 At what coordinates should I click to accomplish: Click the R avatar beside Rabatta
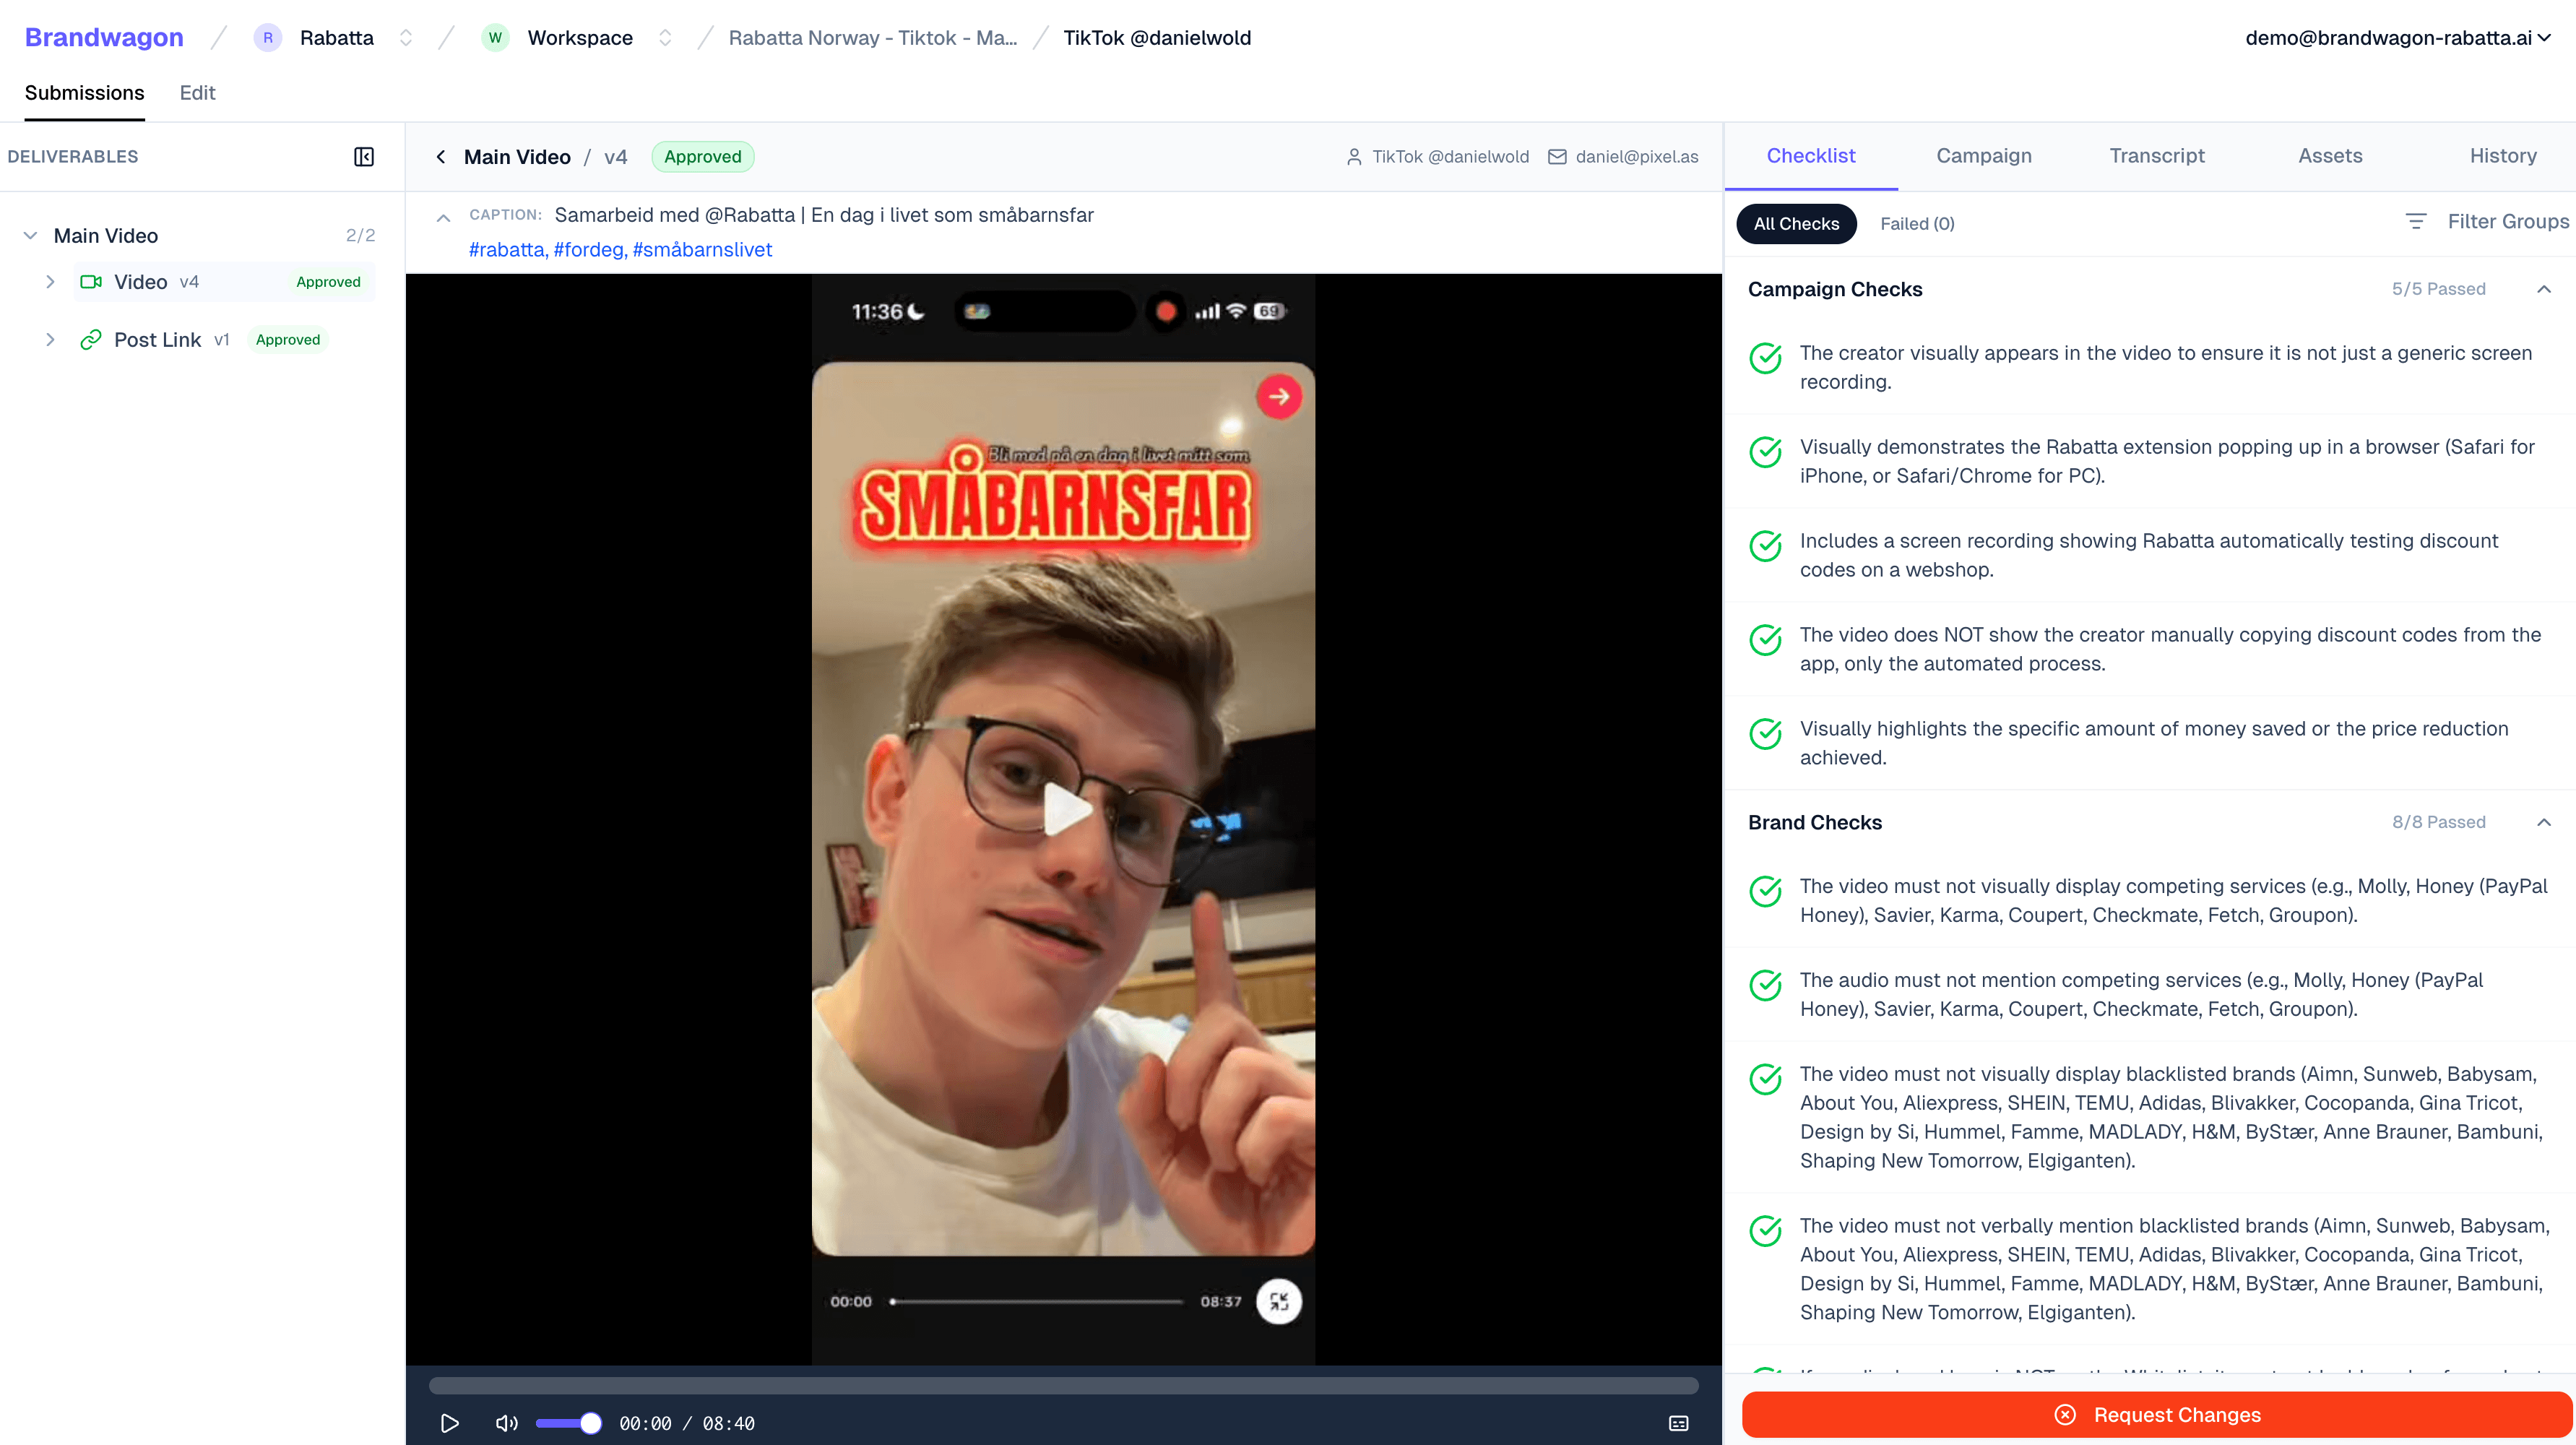267,38
